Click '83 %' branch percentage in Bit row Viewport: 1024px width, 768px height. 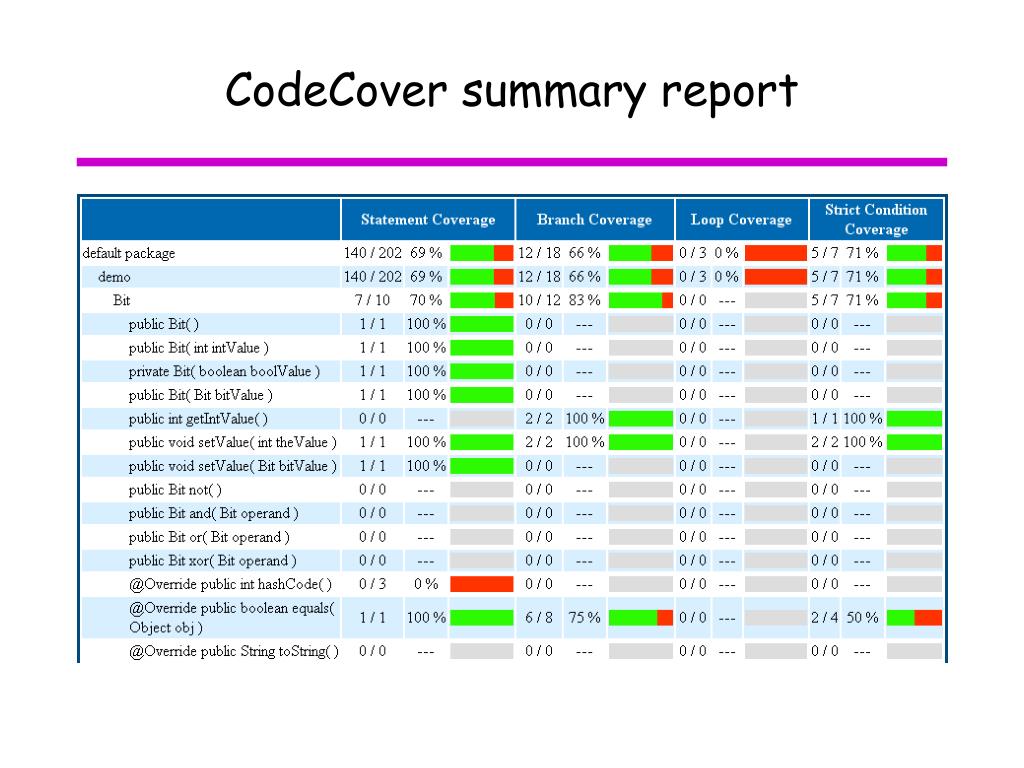coord(584,300)
